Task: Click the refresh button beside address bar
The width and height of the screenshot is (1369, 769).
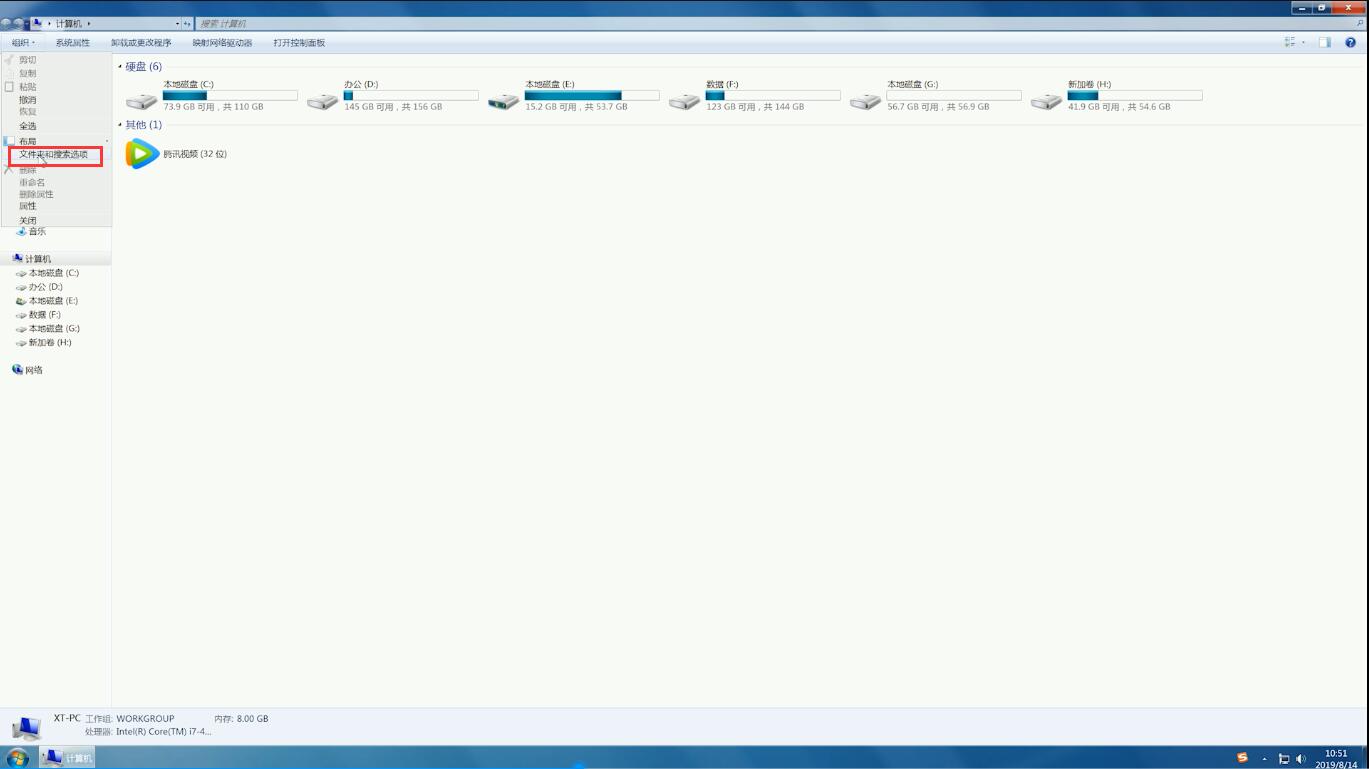Action: click(187, 23)
